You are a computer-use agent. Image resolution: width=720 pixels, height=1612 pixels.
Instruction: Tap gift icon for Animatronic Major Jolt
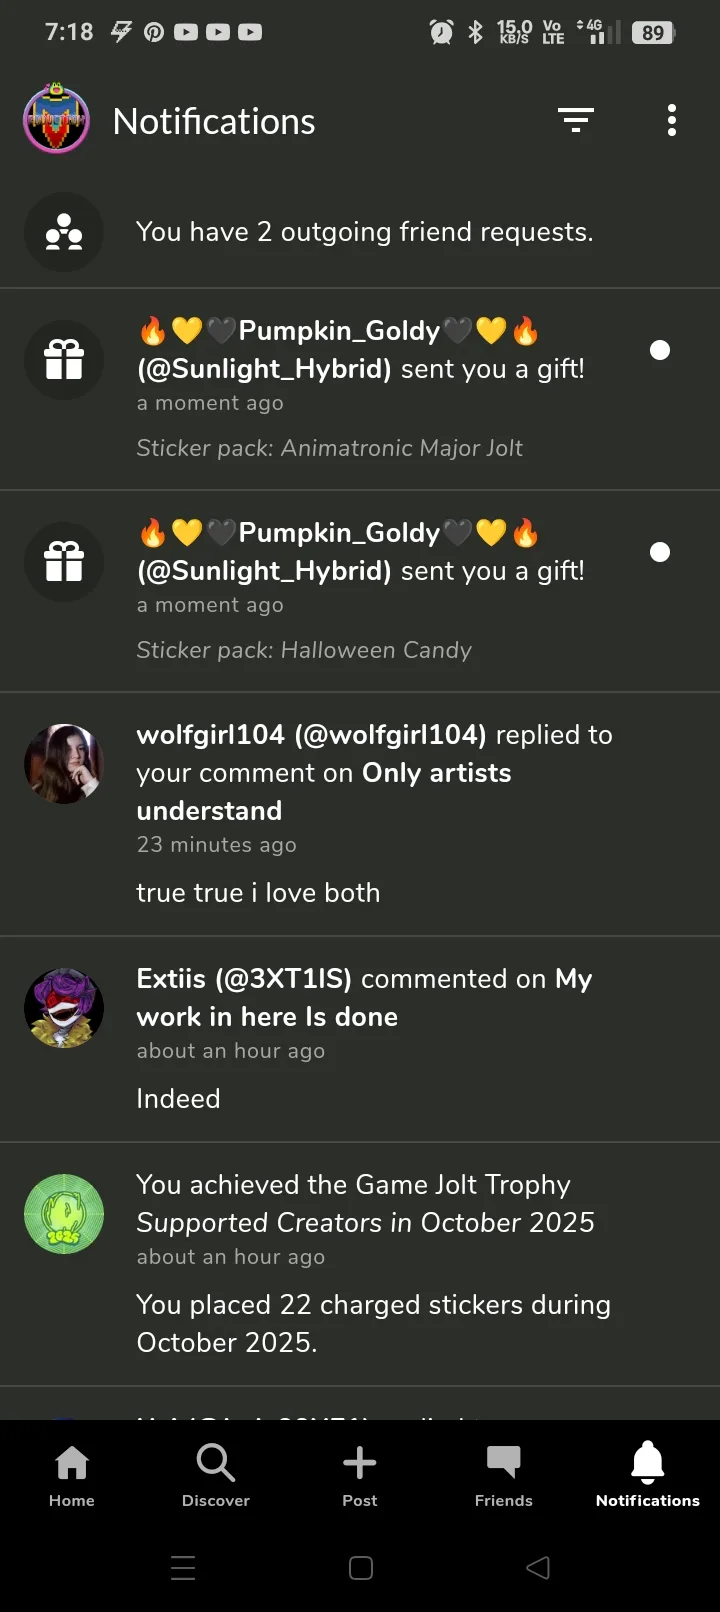64,360
